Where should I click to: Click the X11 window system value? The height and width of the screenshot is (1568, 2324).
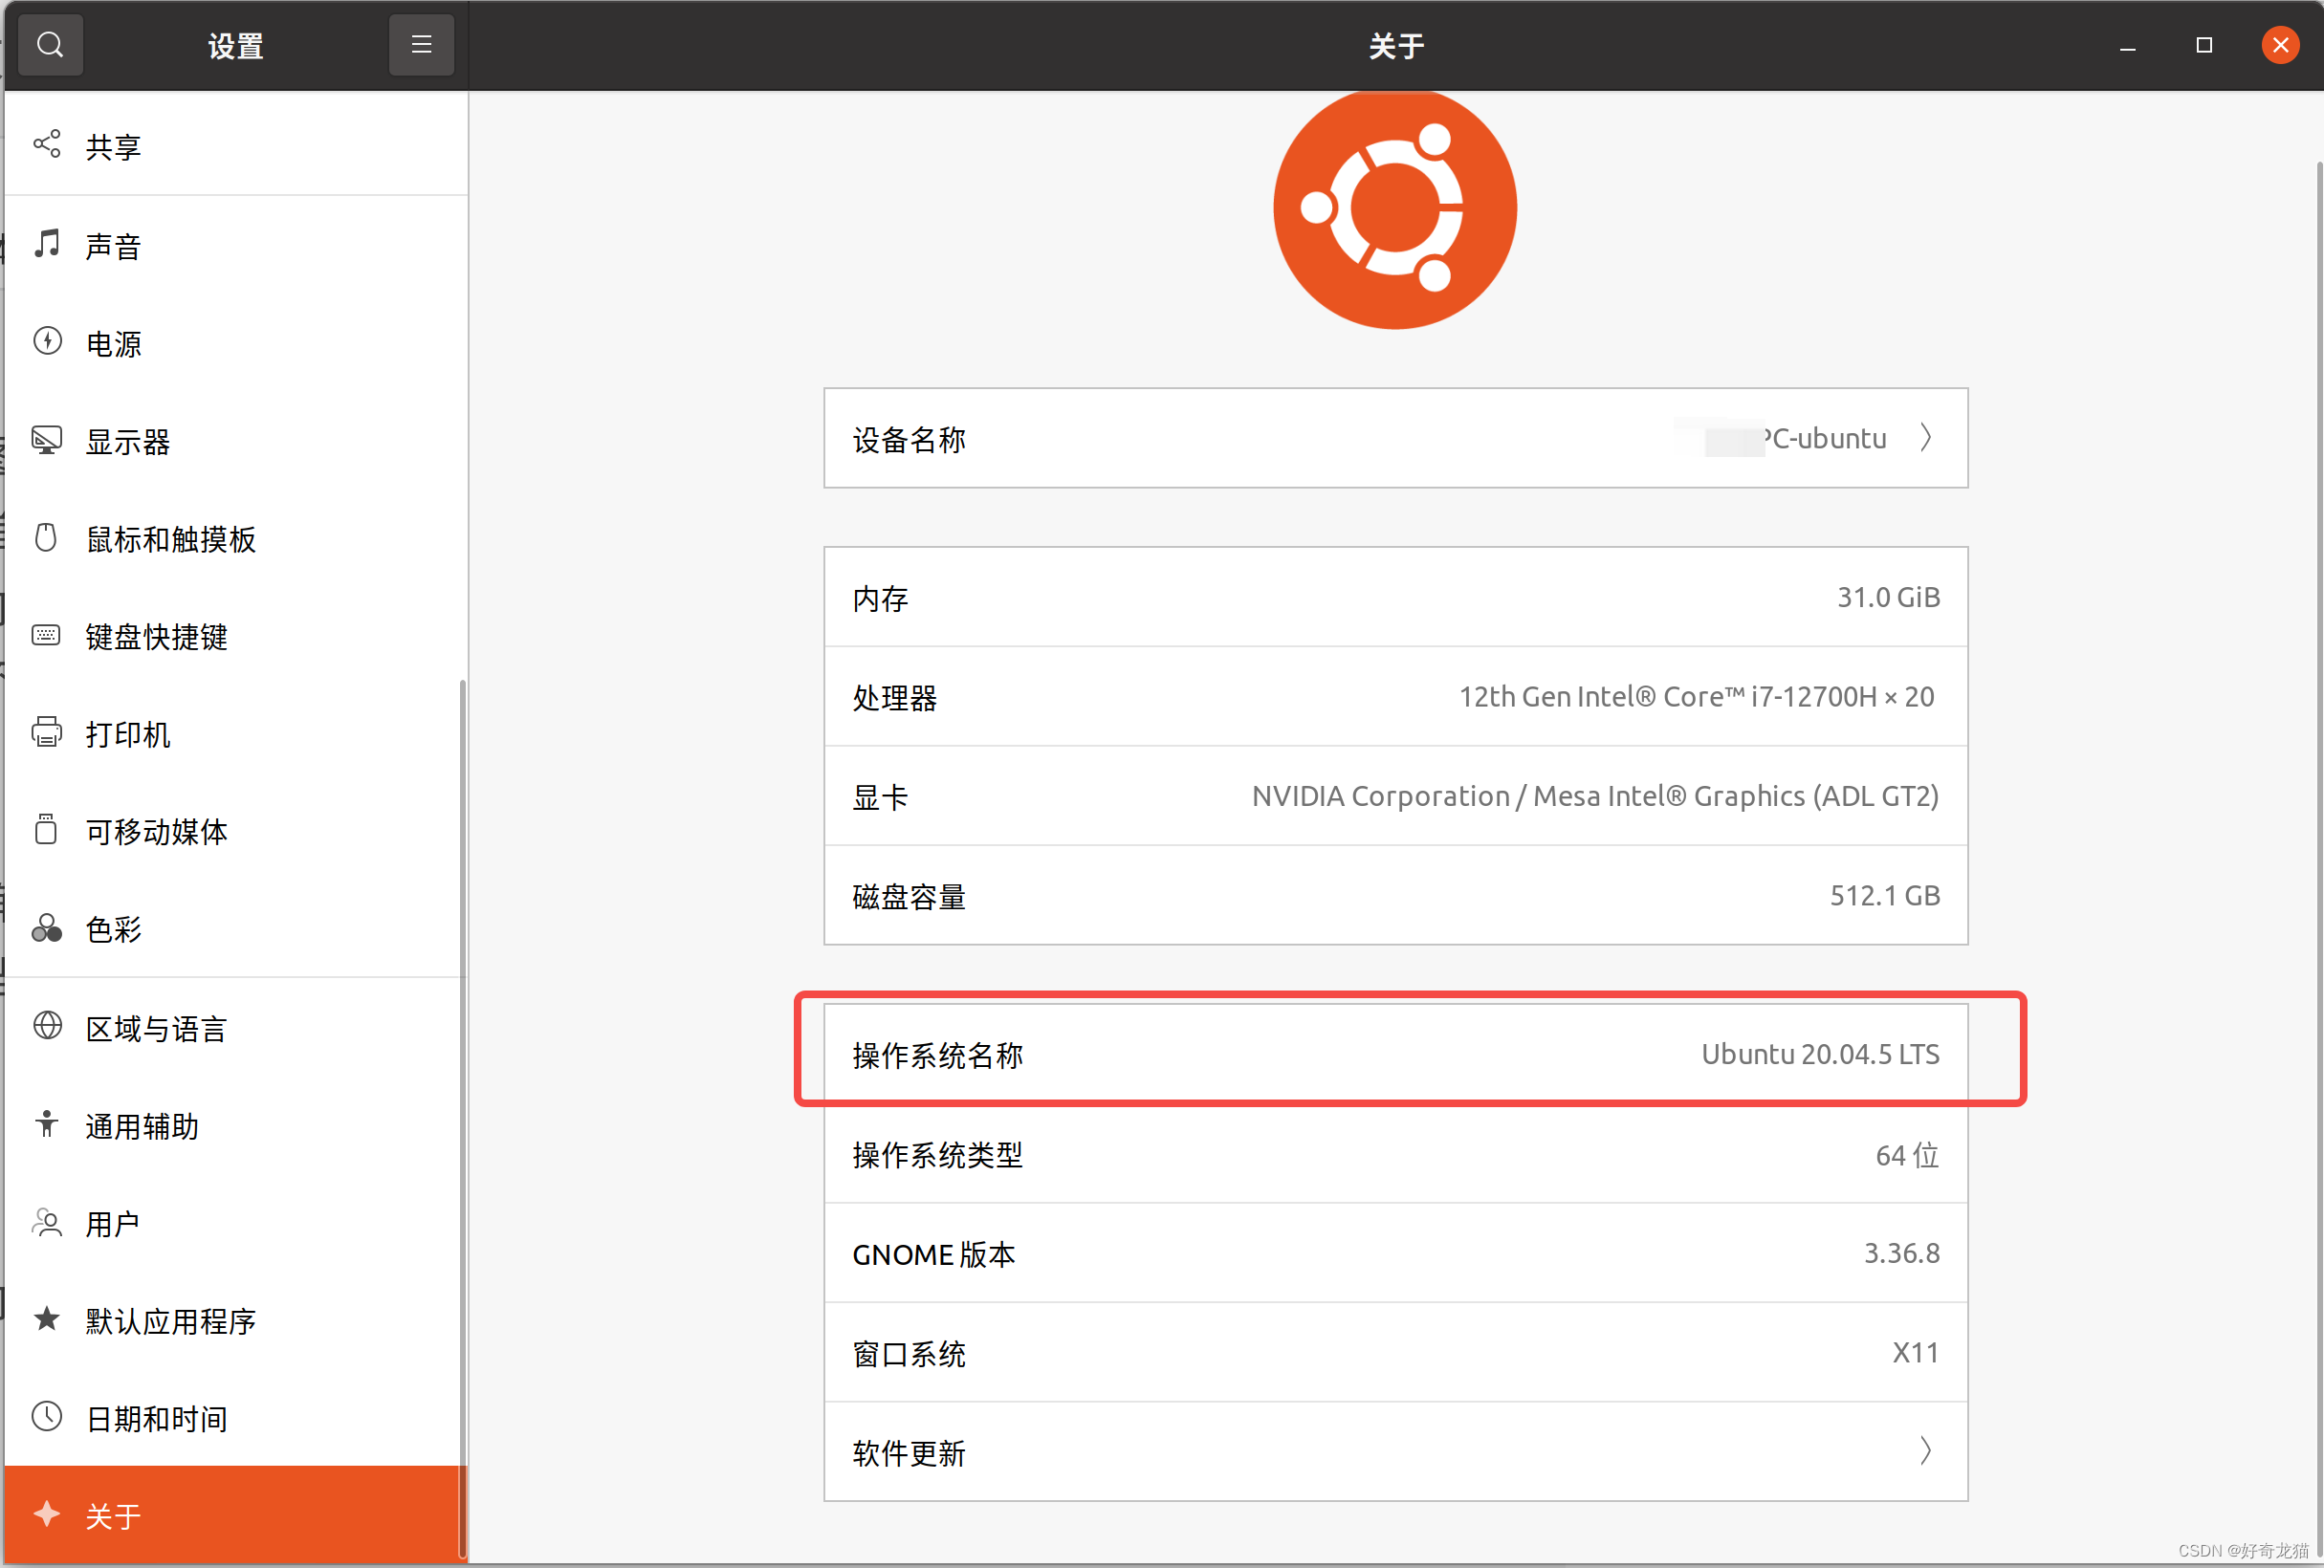click(1915, 1353)
